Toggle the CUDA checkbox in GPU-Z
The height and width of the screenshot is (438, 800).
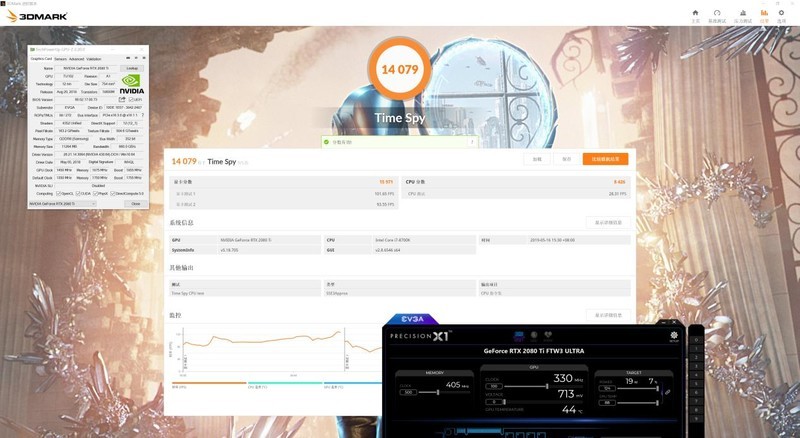click(x=78, y=193)
